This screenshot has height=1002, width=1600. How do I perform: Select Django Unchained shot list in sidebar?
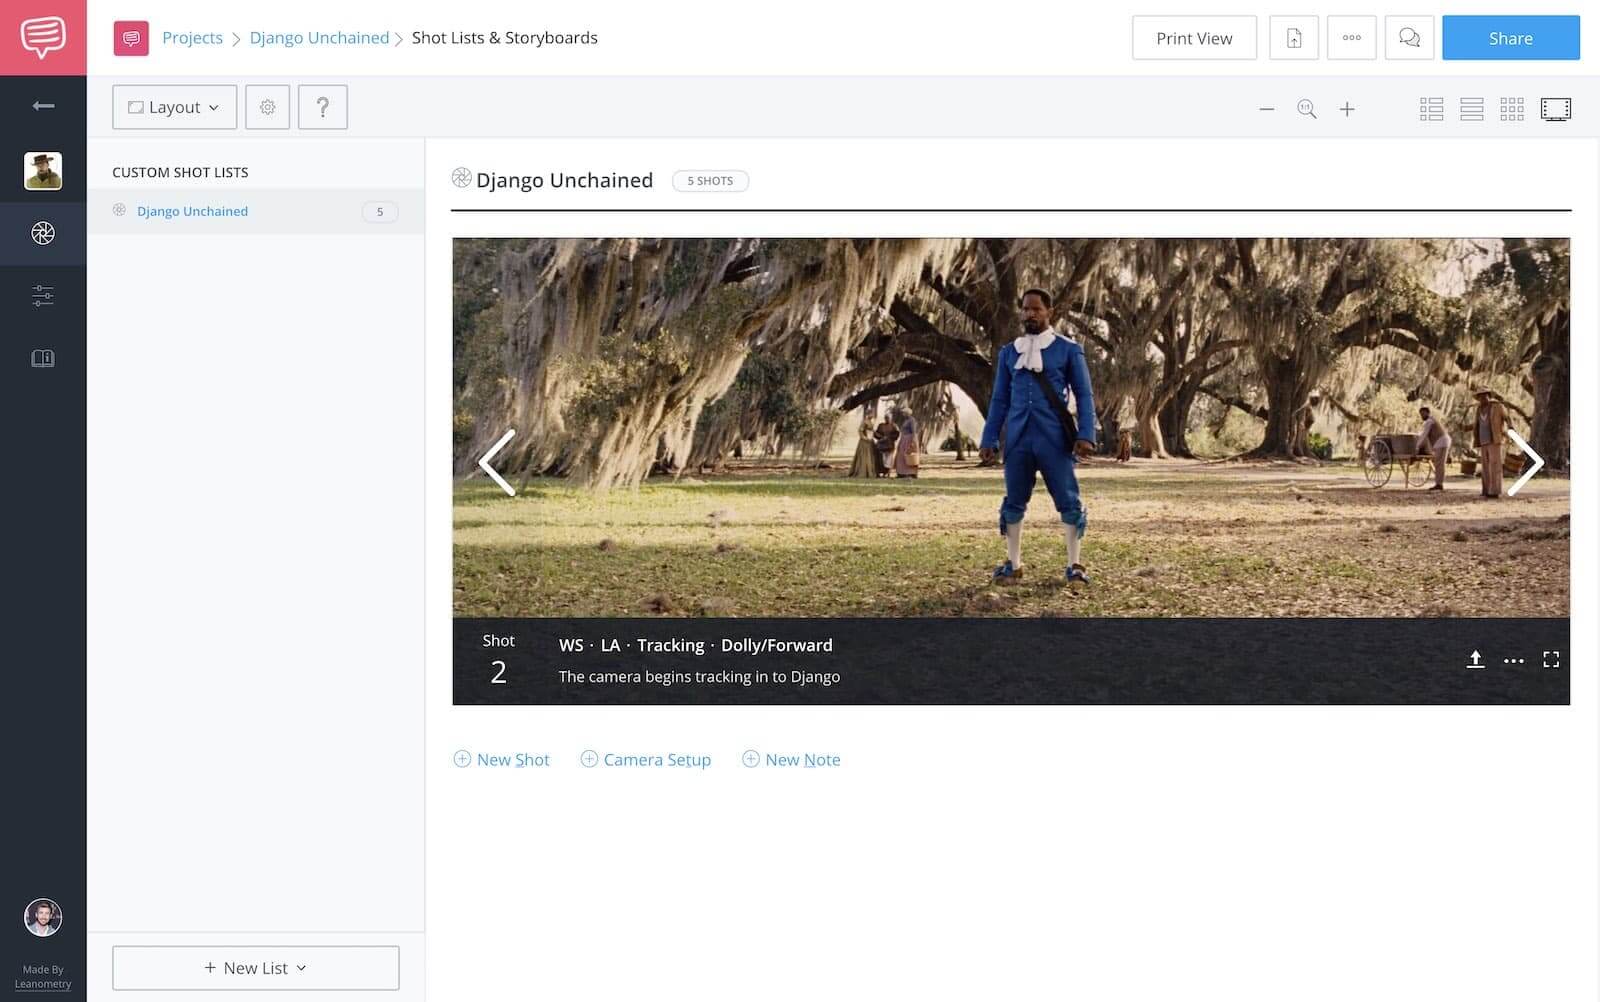(256, 211)
